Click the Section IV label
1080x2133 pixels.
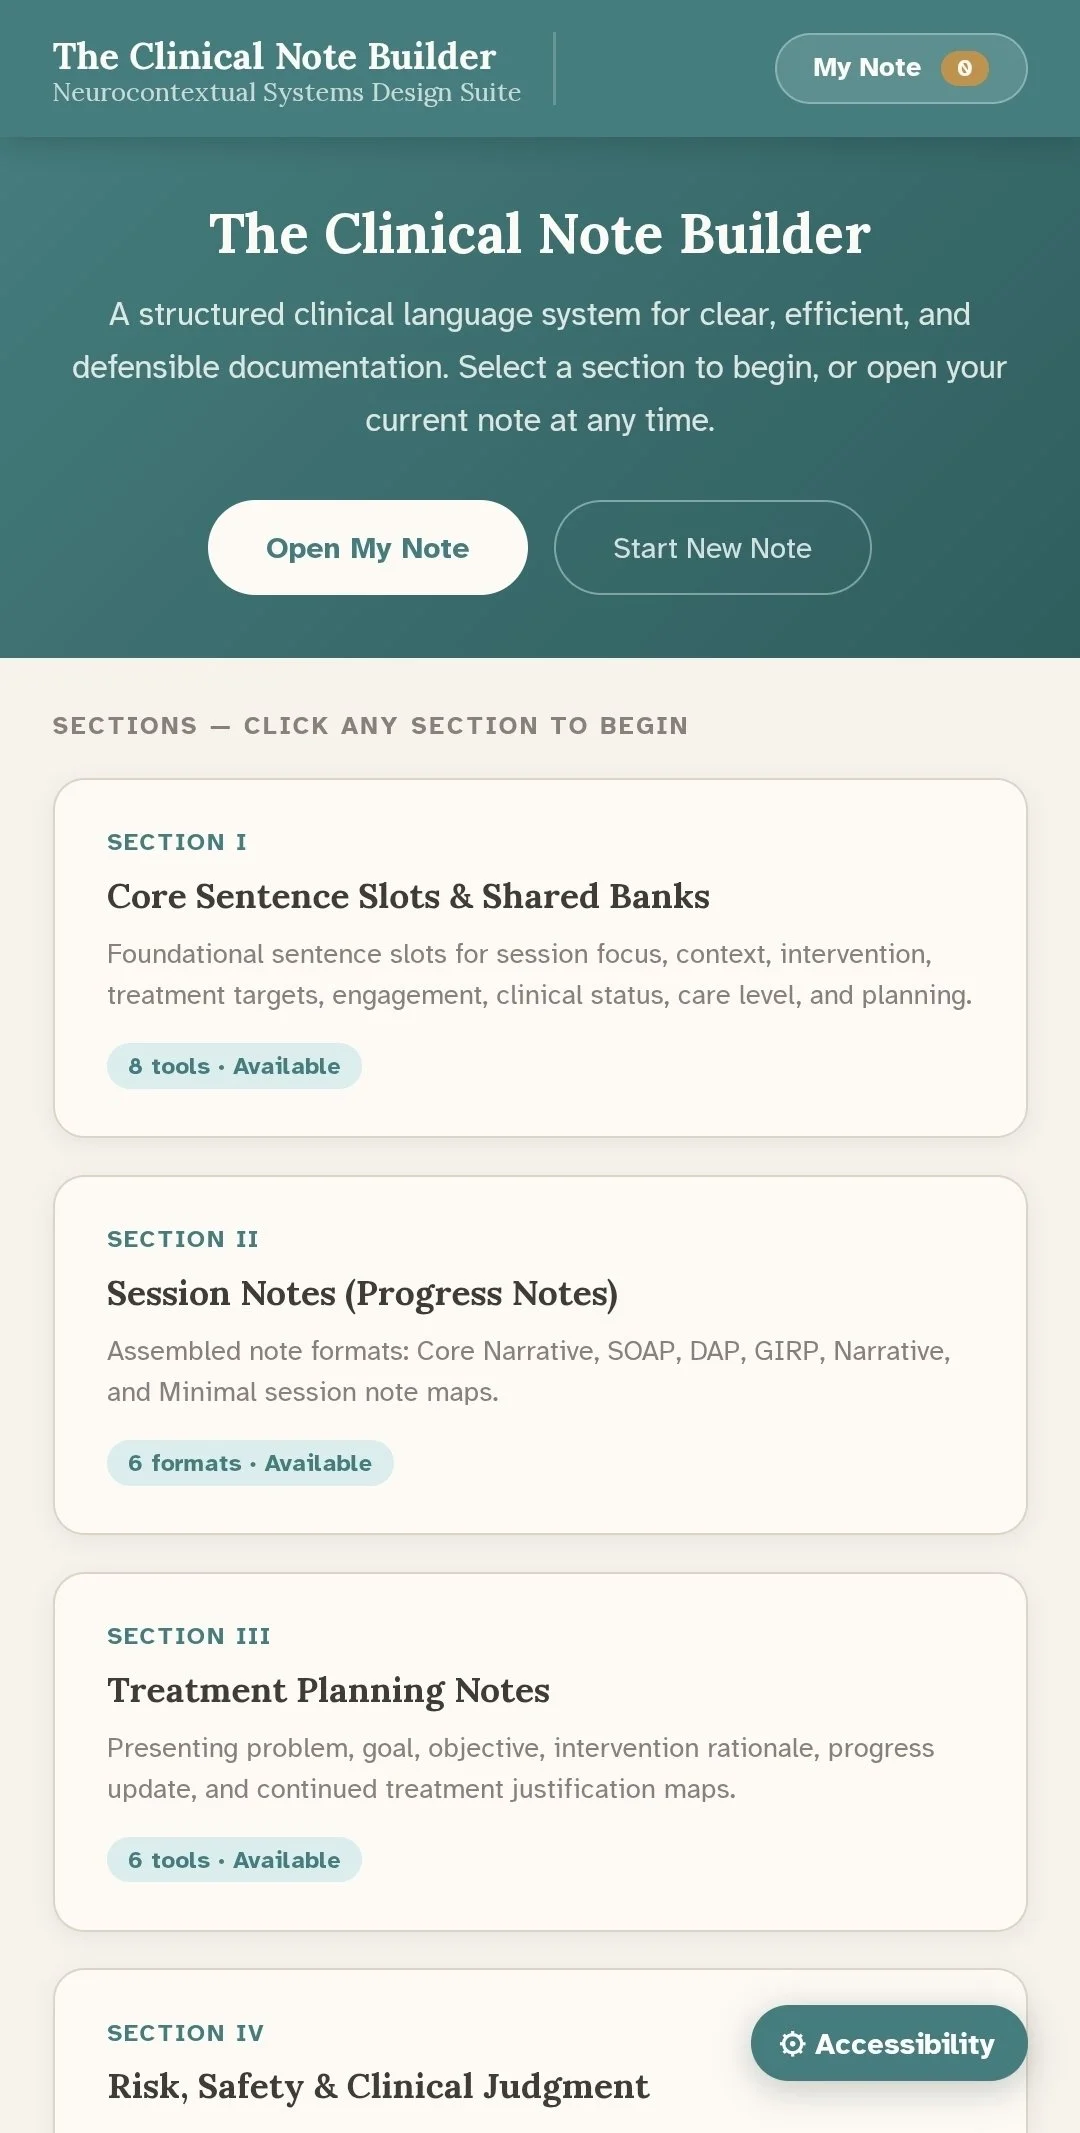coord(186,2034)
